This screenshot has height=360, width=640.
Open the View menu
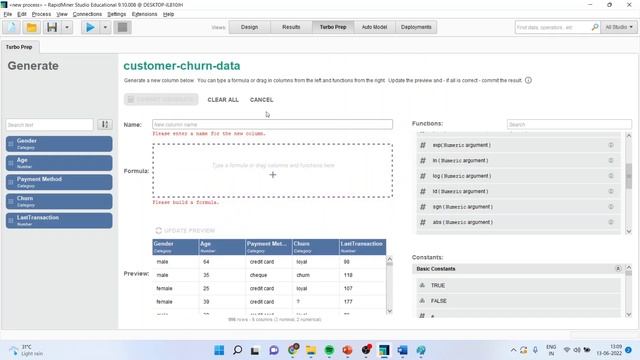[62, 14]
